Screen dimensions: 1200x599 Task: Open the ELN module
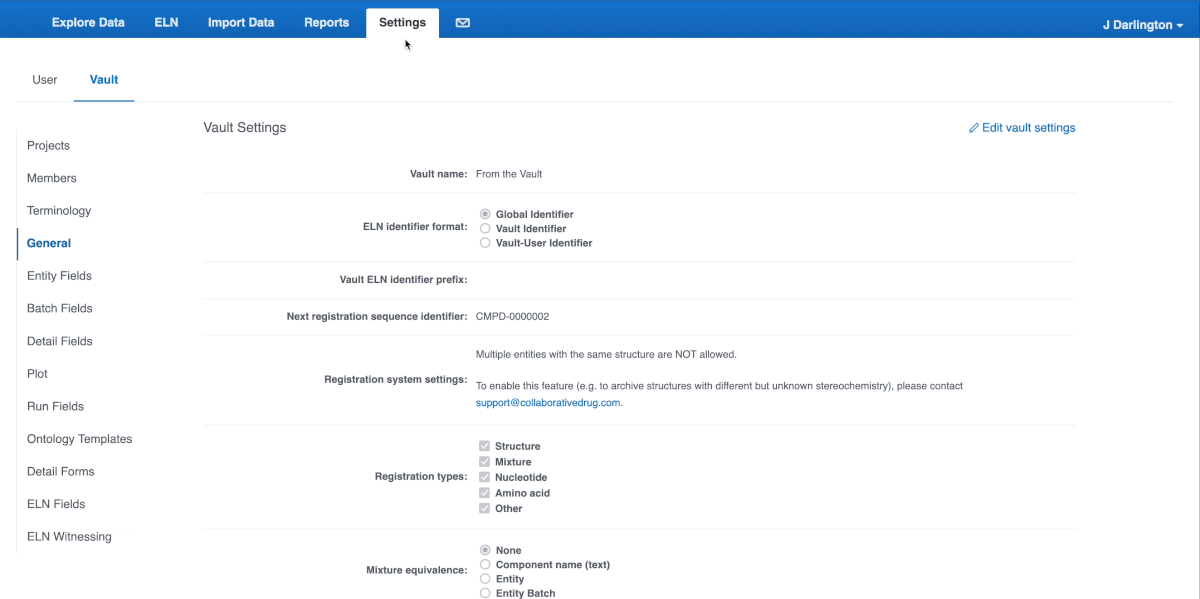(x=166, y=22)
